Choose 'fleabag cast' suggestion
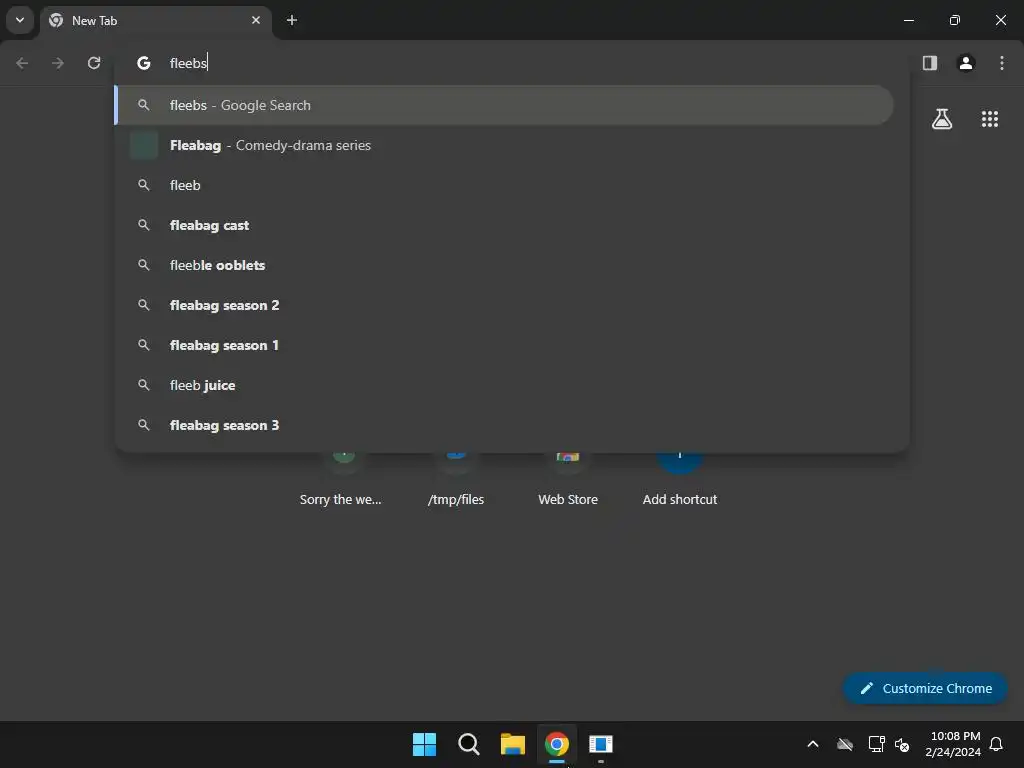This screenshot has height=768, width=1024. [x=504, y=225]
